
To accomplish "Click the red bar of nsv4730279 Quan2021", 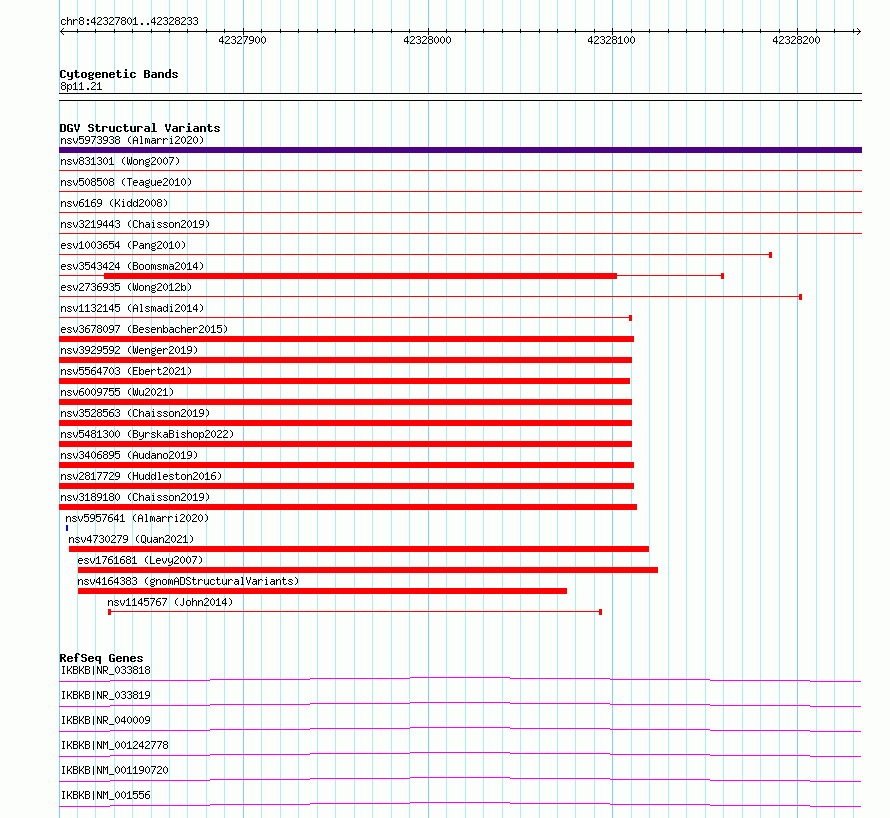I will tap(359, 549).
